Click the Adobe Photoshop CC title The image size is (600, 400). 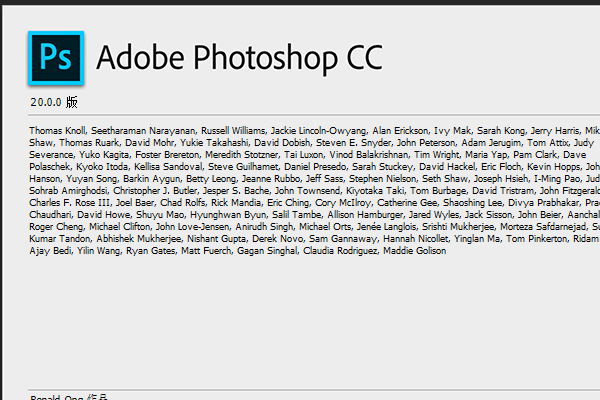tap(240, 58)
